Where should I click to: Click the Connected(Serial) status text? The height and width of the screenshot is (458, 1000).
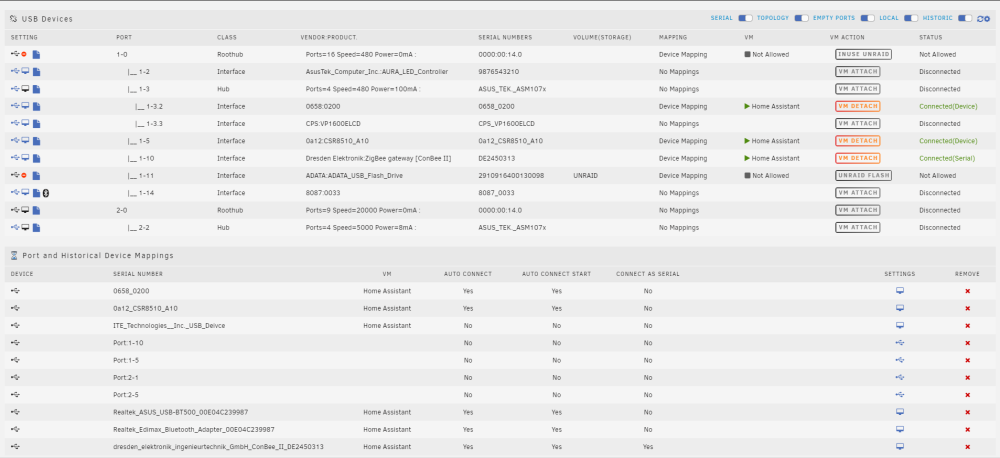coord(947,158)
